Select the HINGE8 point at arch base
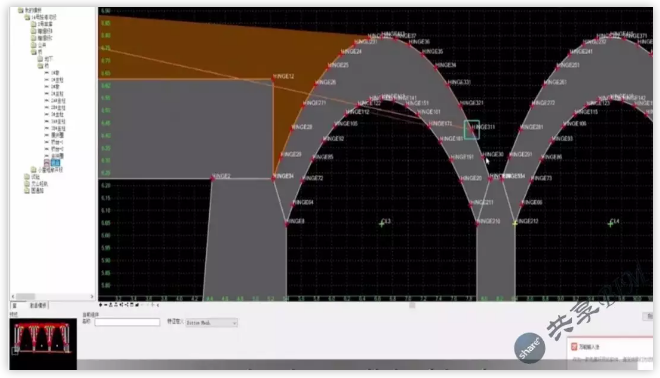Image resolution: width=660 pixels, height=378 pixels. [x=287, y=224]
